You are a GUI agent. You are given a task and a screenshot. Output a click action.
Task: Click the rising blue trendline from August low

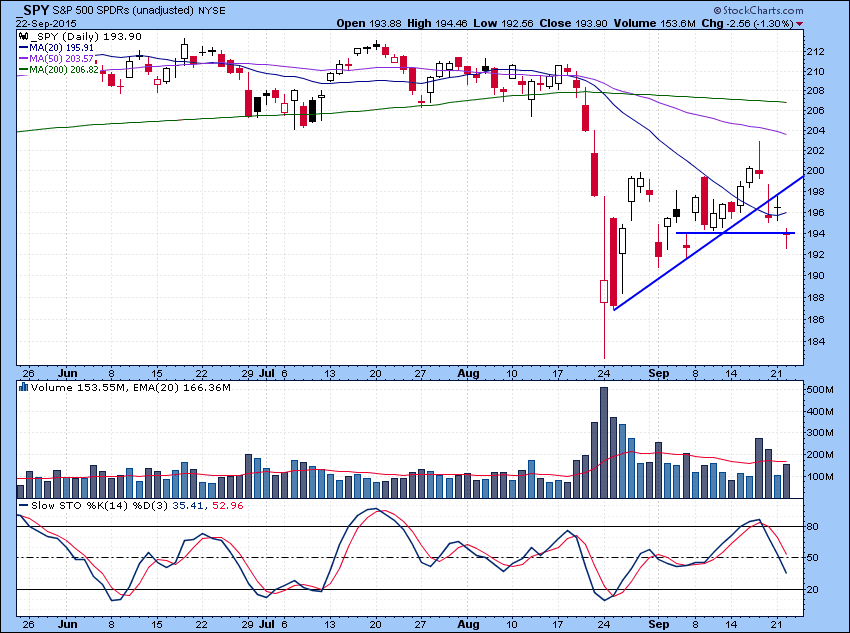[x=708, y=243]
